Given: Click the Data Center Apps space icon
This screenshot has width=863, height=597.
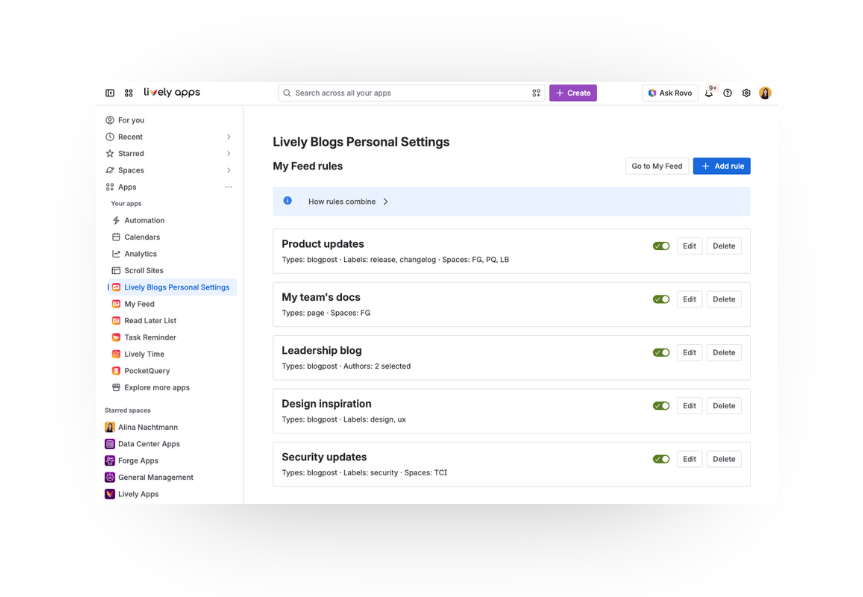Looking at the screenshot, I should [x=110, y=443].
